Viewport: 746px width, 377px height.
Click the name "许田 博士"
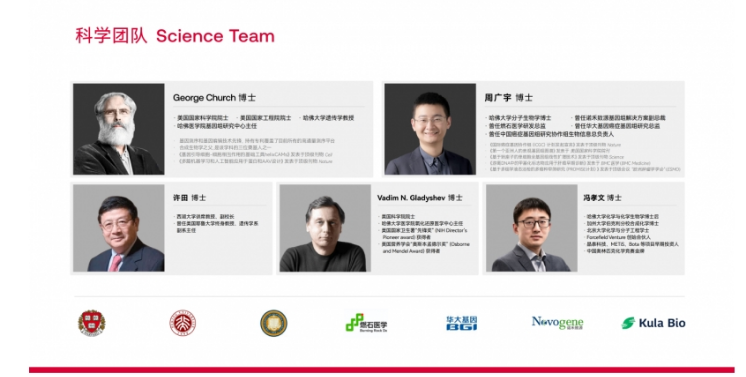click(x=189, y=198)
